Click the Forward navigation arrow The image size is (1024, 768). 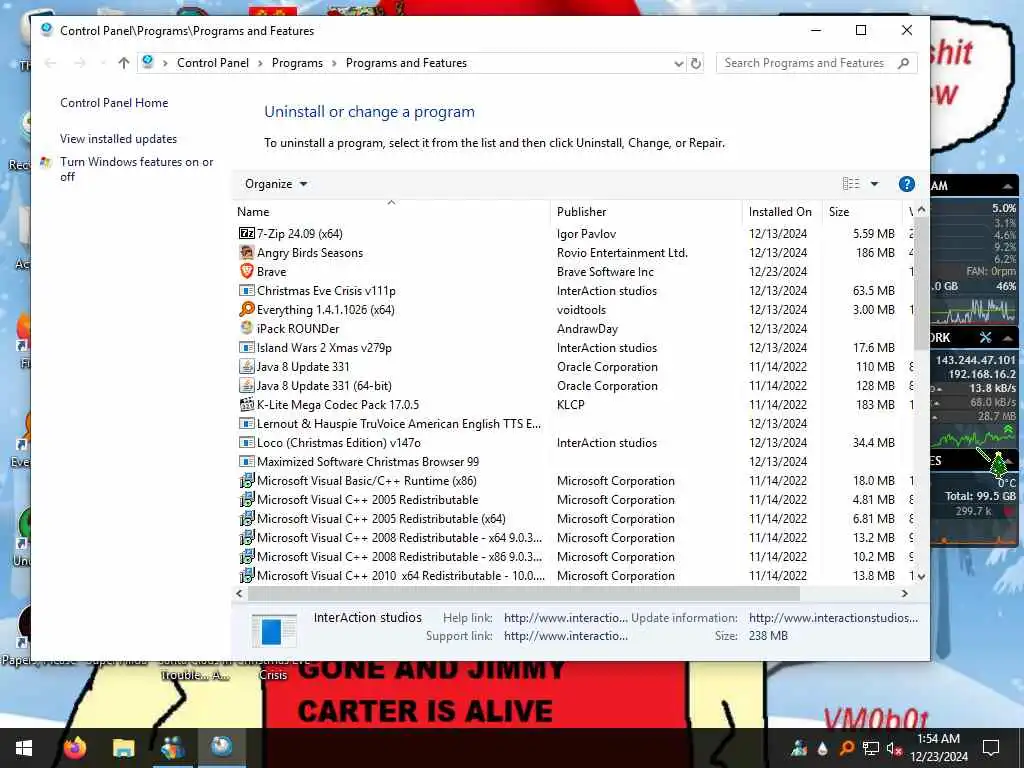tap(80, 63)
